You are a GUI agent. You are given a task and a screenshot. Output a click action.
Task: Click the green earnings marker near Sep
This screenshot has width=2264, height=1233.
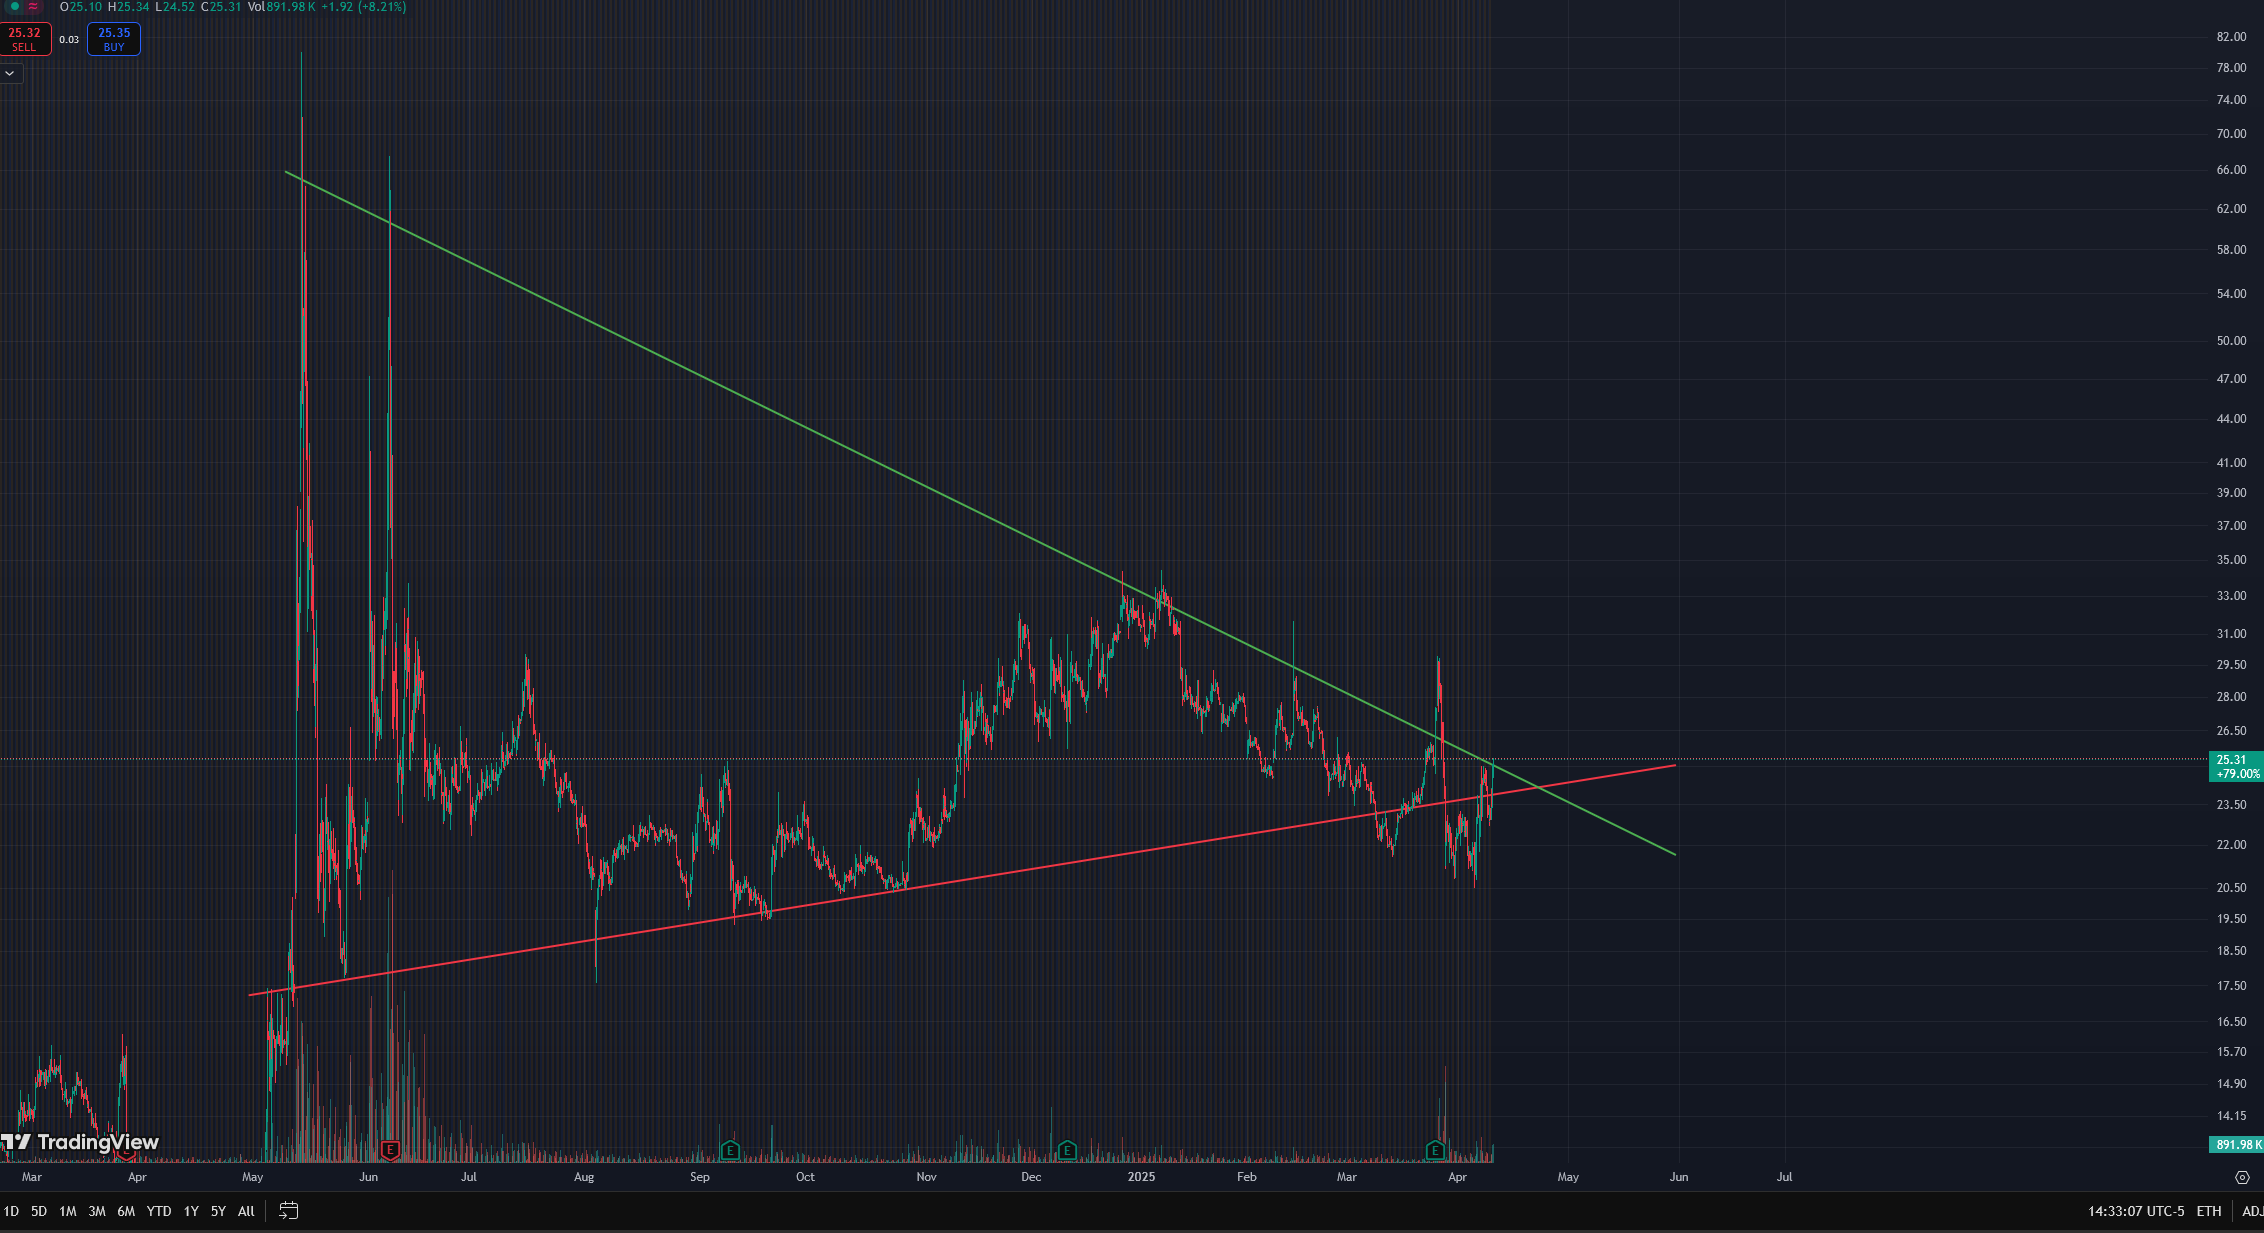tap(730, 1150)
